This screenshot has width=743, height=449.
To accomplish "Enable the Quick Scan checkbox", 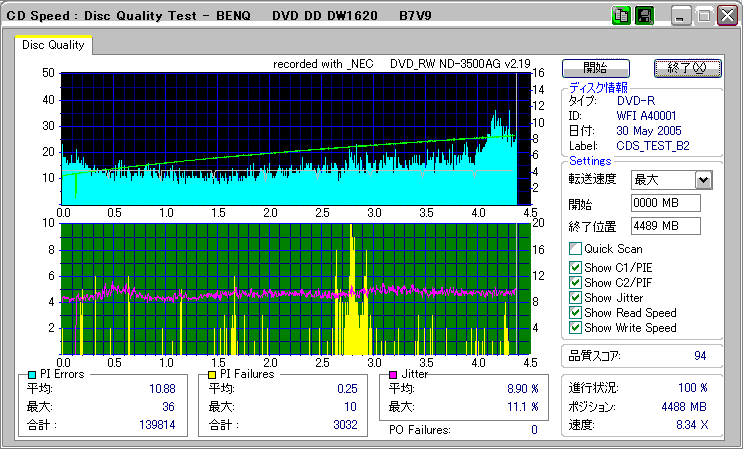I will pos(575,249).
